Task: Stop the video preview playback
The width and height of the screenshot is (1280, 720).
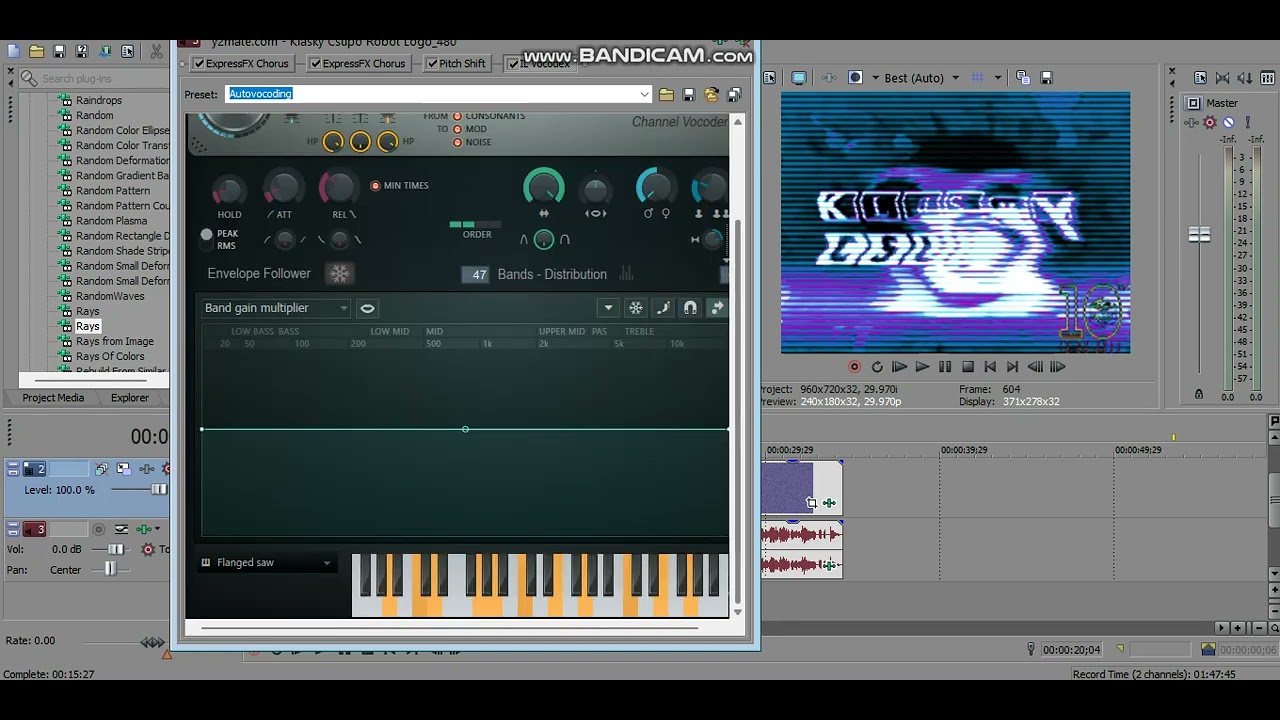Action: 968,367
